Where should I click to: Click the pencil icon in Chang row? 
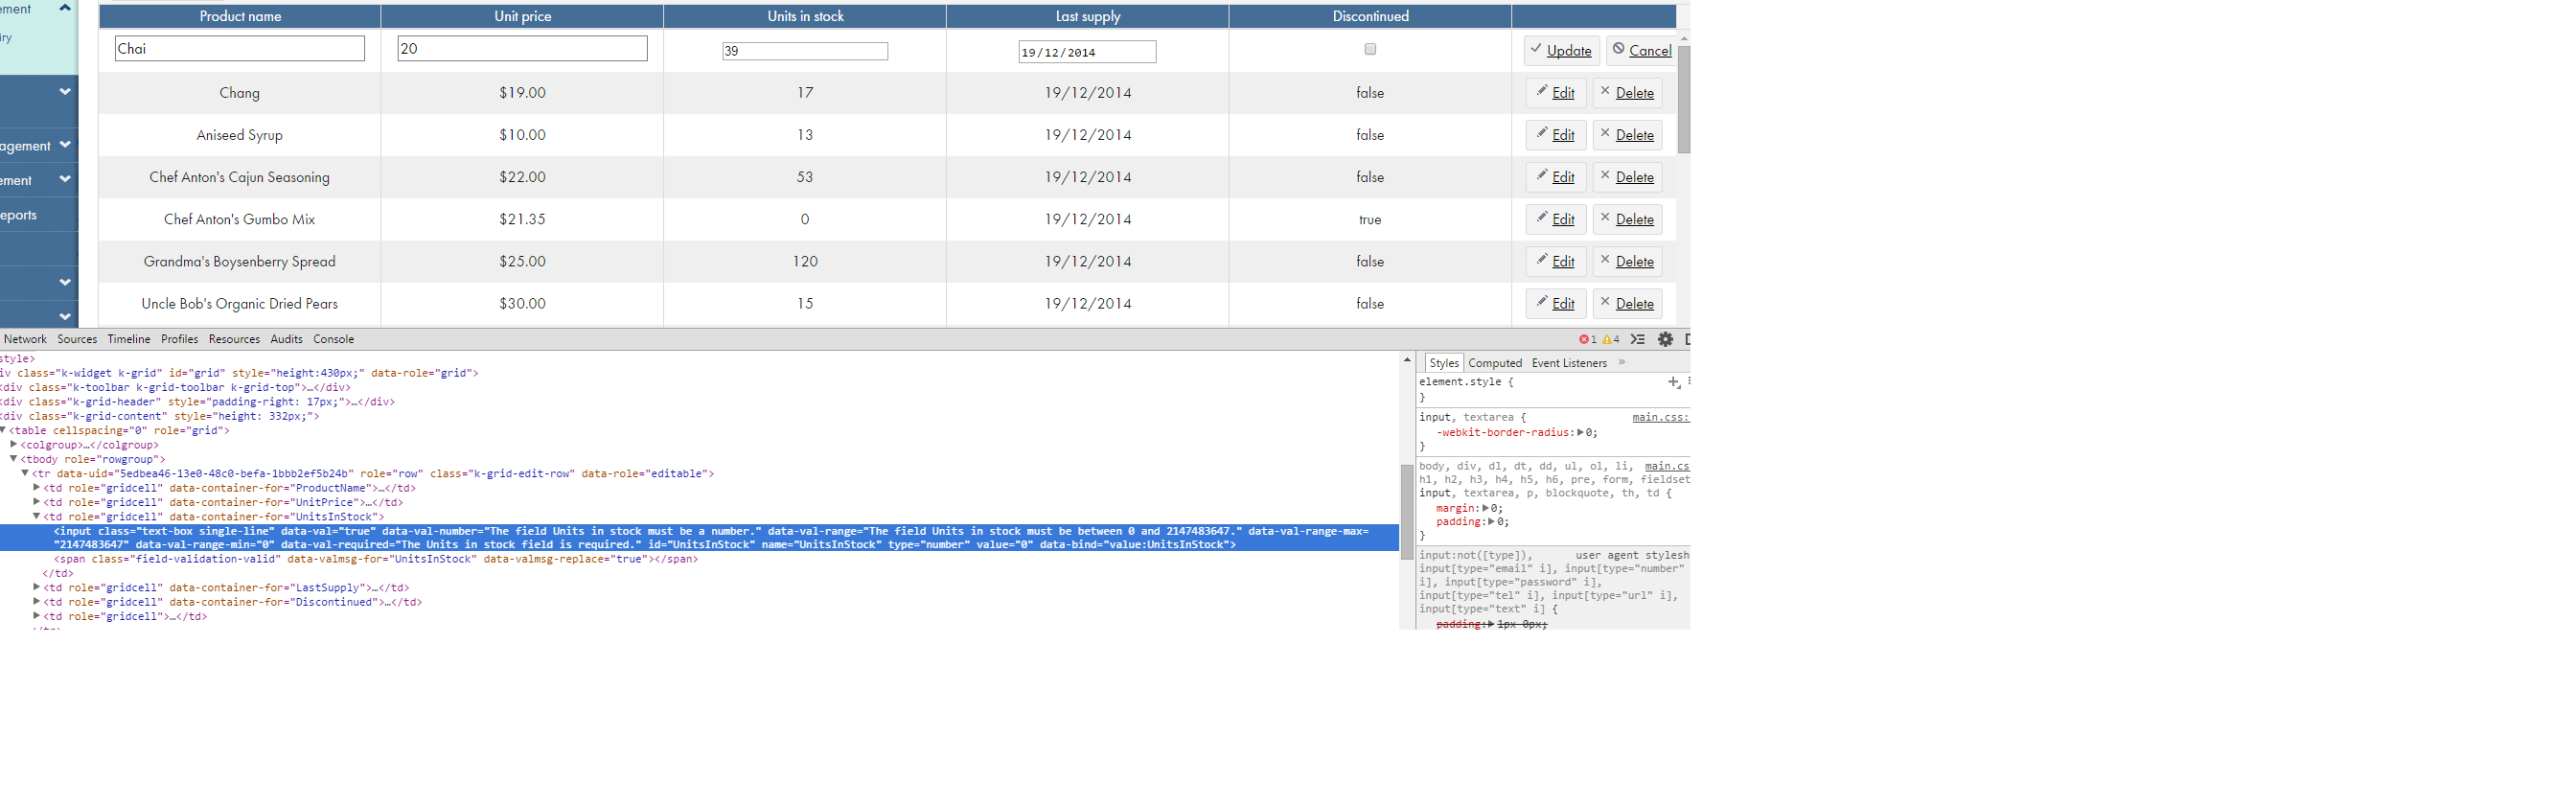(x=1542, y=91)
